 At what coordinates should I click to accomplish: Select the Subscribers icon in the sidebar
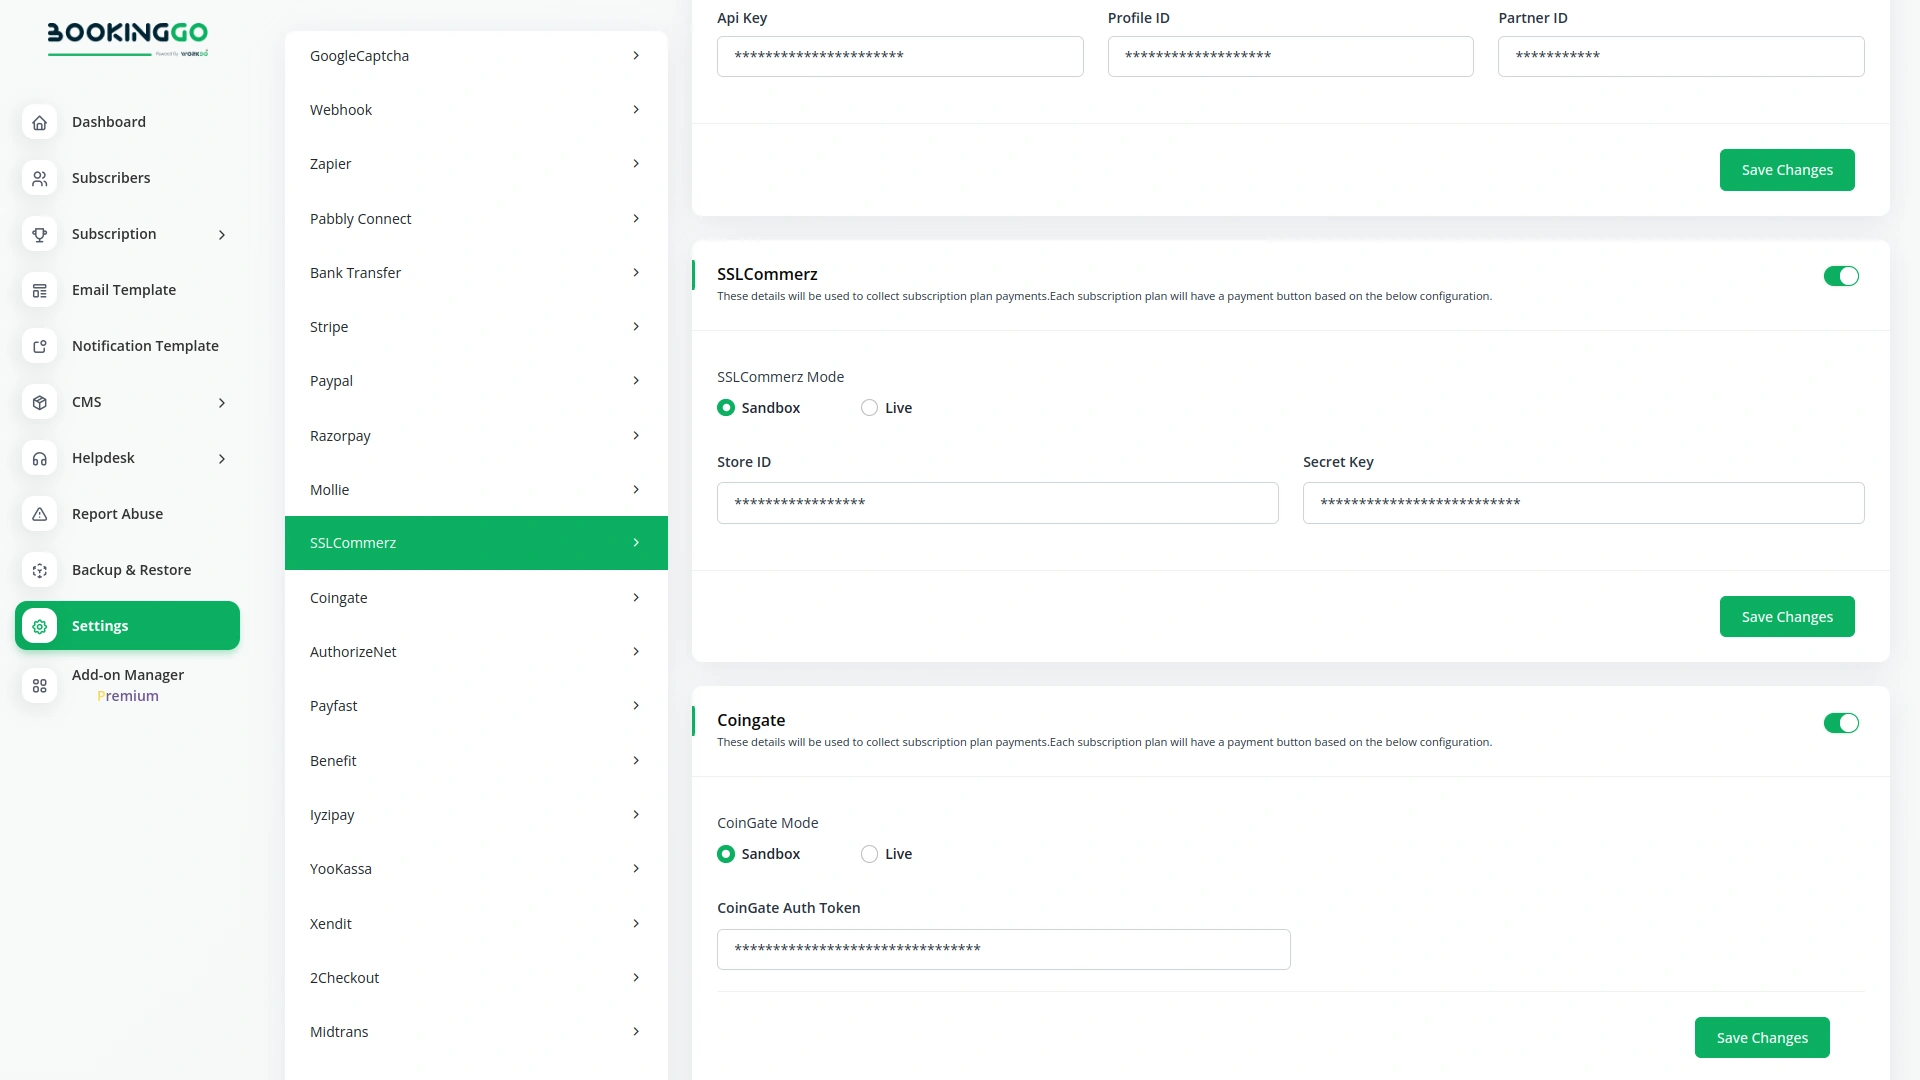[39, 178]
